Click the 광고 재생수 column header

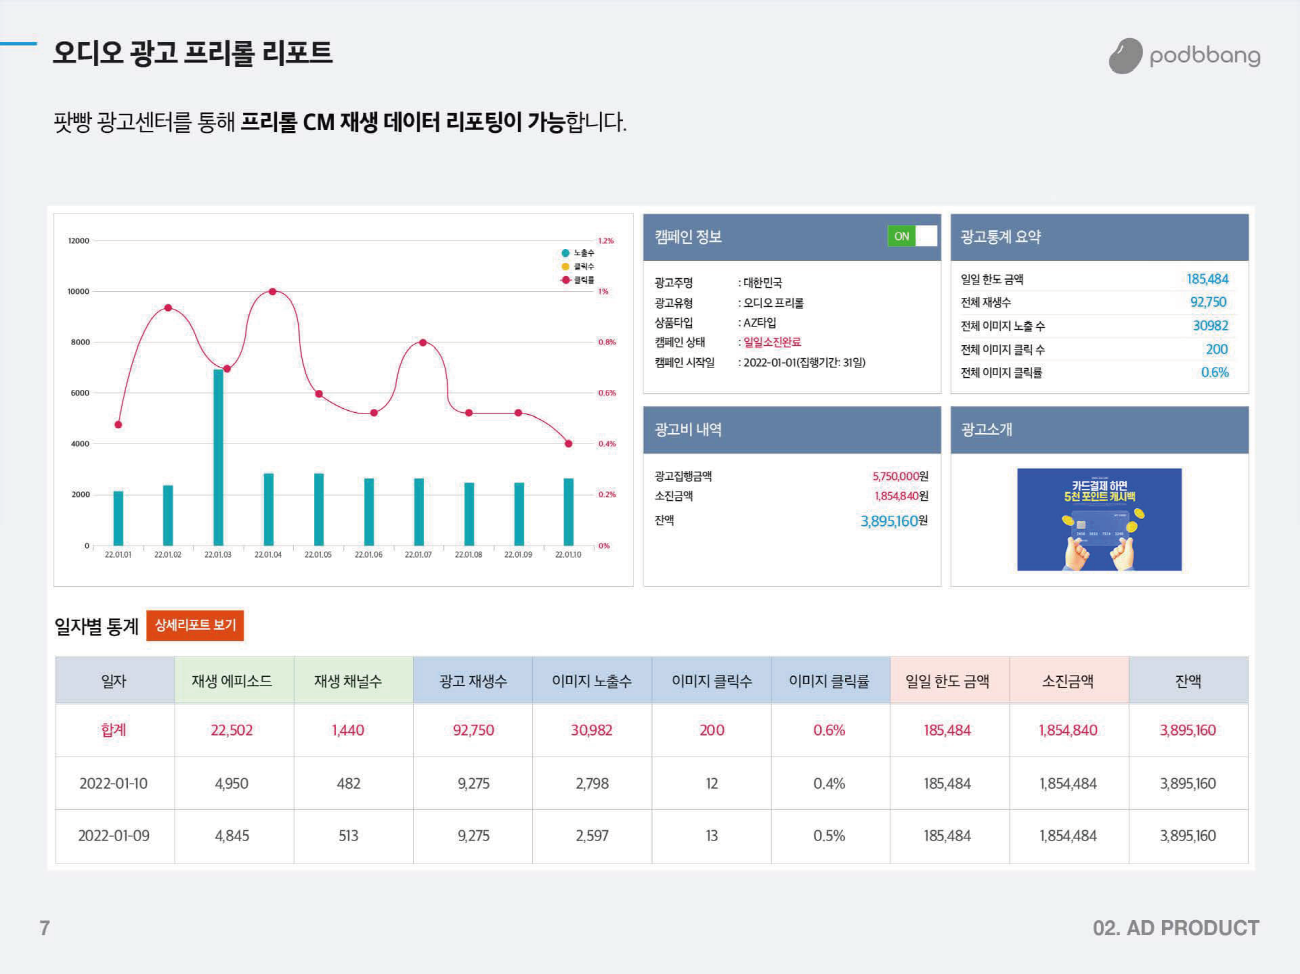click(x=473, y=681)
